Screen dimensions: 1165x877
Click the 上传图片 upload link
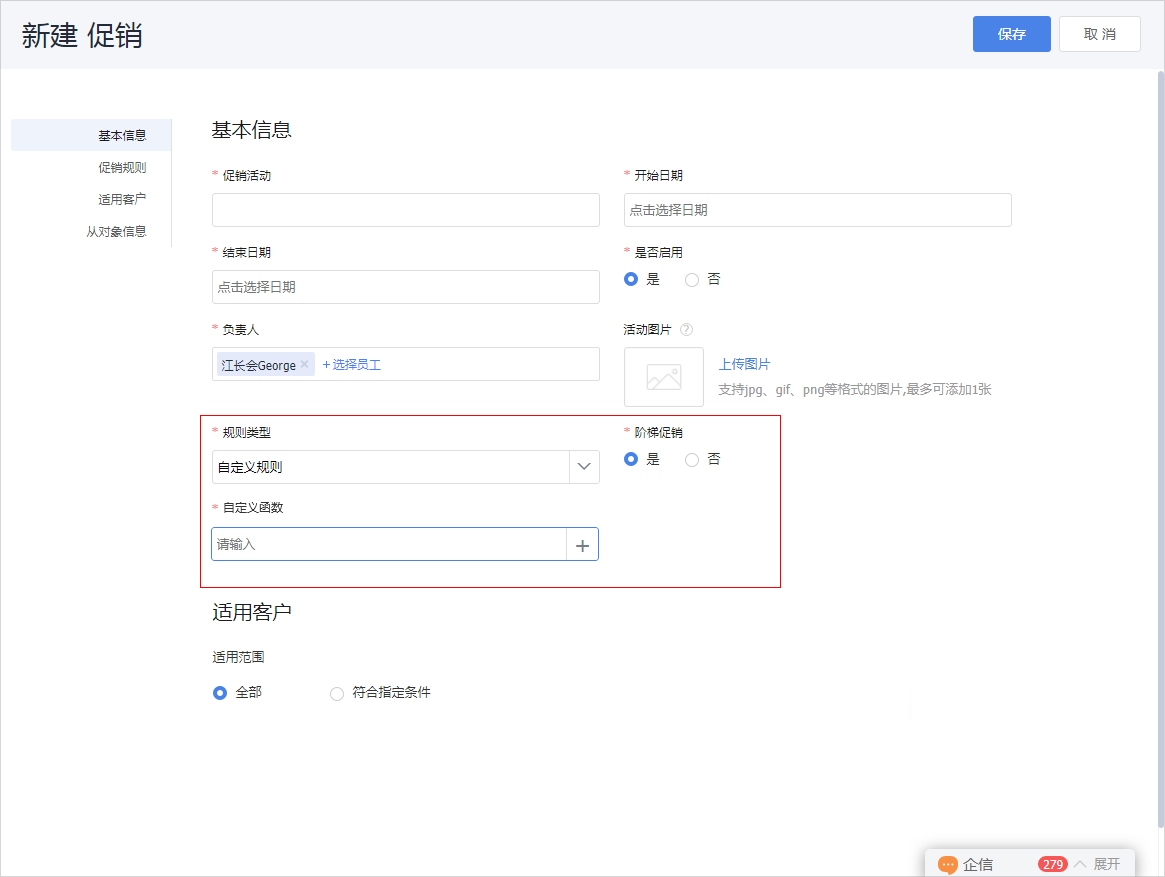point(742,364)
